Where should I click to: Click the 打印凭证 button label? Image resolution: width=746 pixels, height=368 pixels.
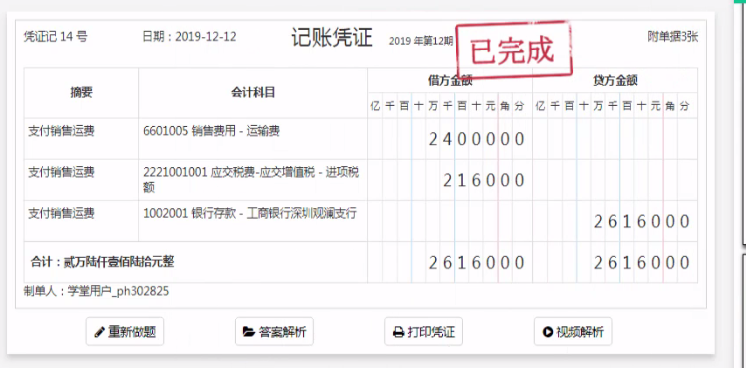(x=431, y=332)
